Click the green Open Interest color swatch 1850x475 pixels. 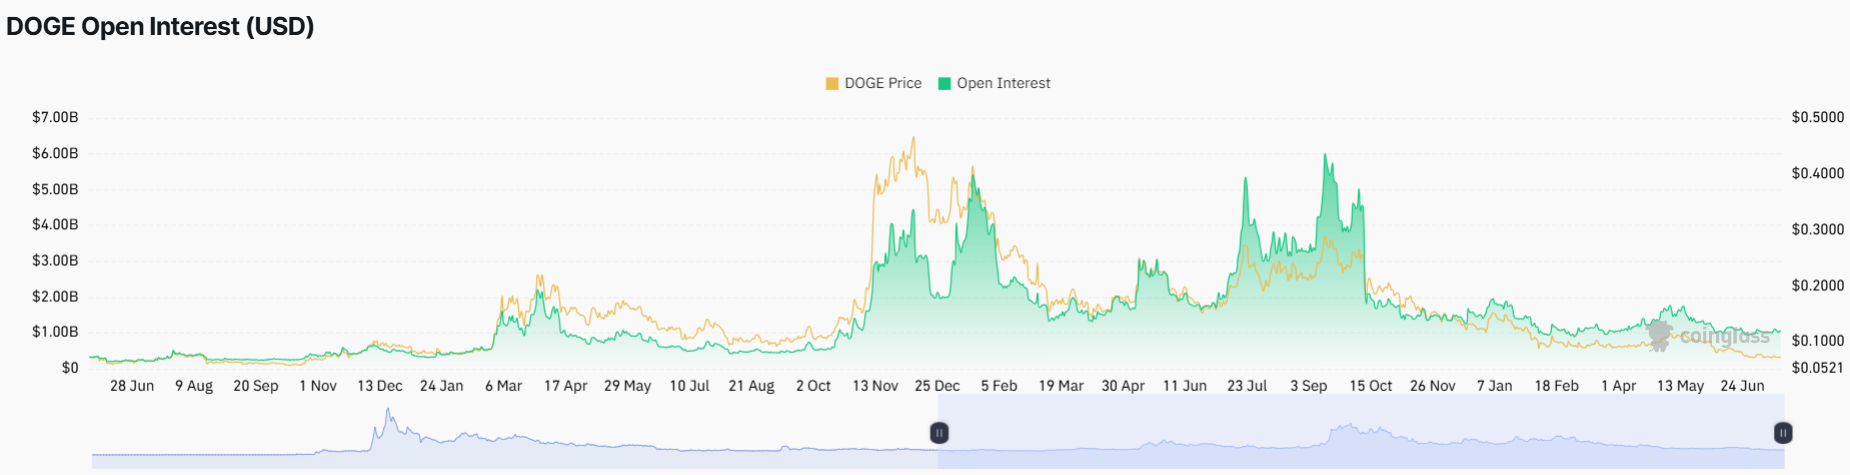944,83
